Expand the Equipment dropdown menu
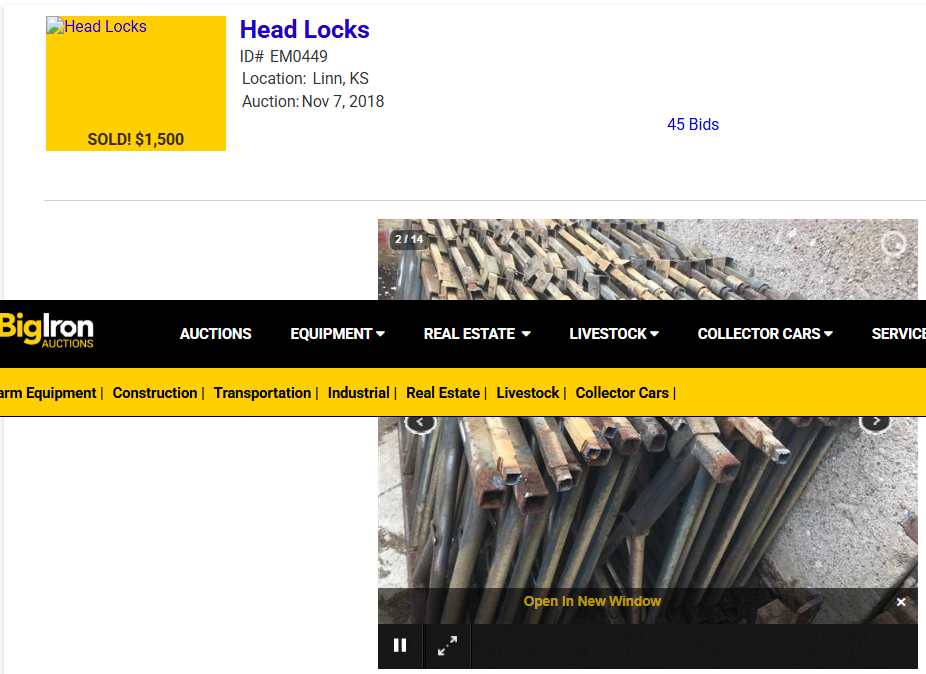This screenshot has width=926, height=674. click(337, 334)
